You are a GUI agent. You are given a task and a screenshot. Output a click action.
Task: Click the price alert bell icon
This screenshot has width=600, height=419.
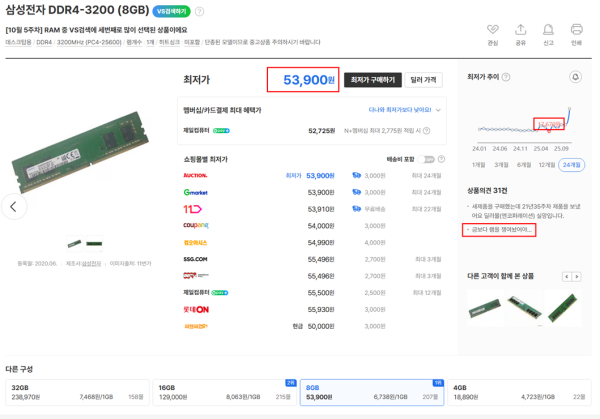coord(575,77)
